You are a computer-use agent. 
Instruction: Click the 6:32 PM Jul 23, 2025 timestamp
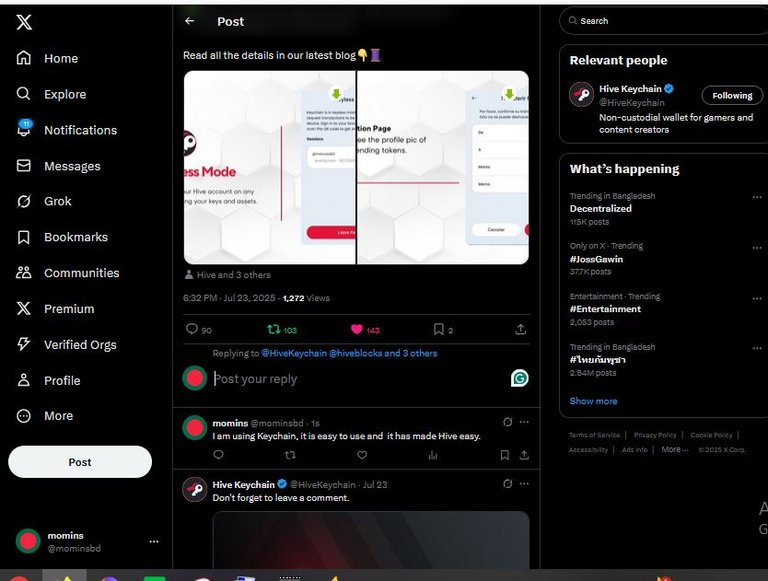point(229,298)
